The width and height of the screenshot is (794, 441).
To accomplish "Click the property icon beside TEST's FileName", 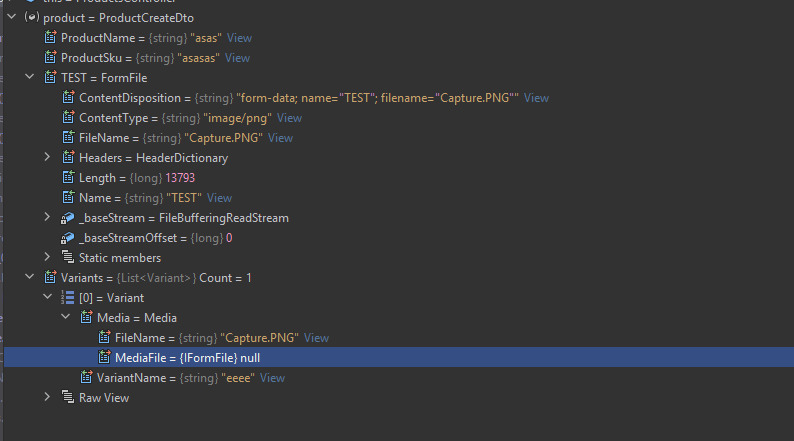I will coord(68,137).
